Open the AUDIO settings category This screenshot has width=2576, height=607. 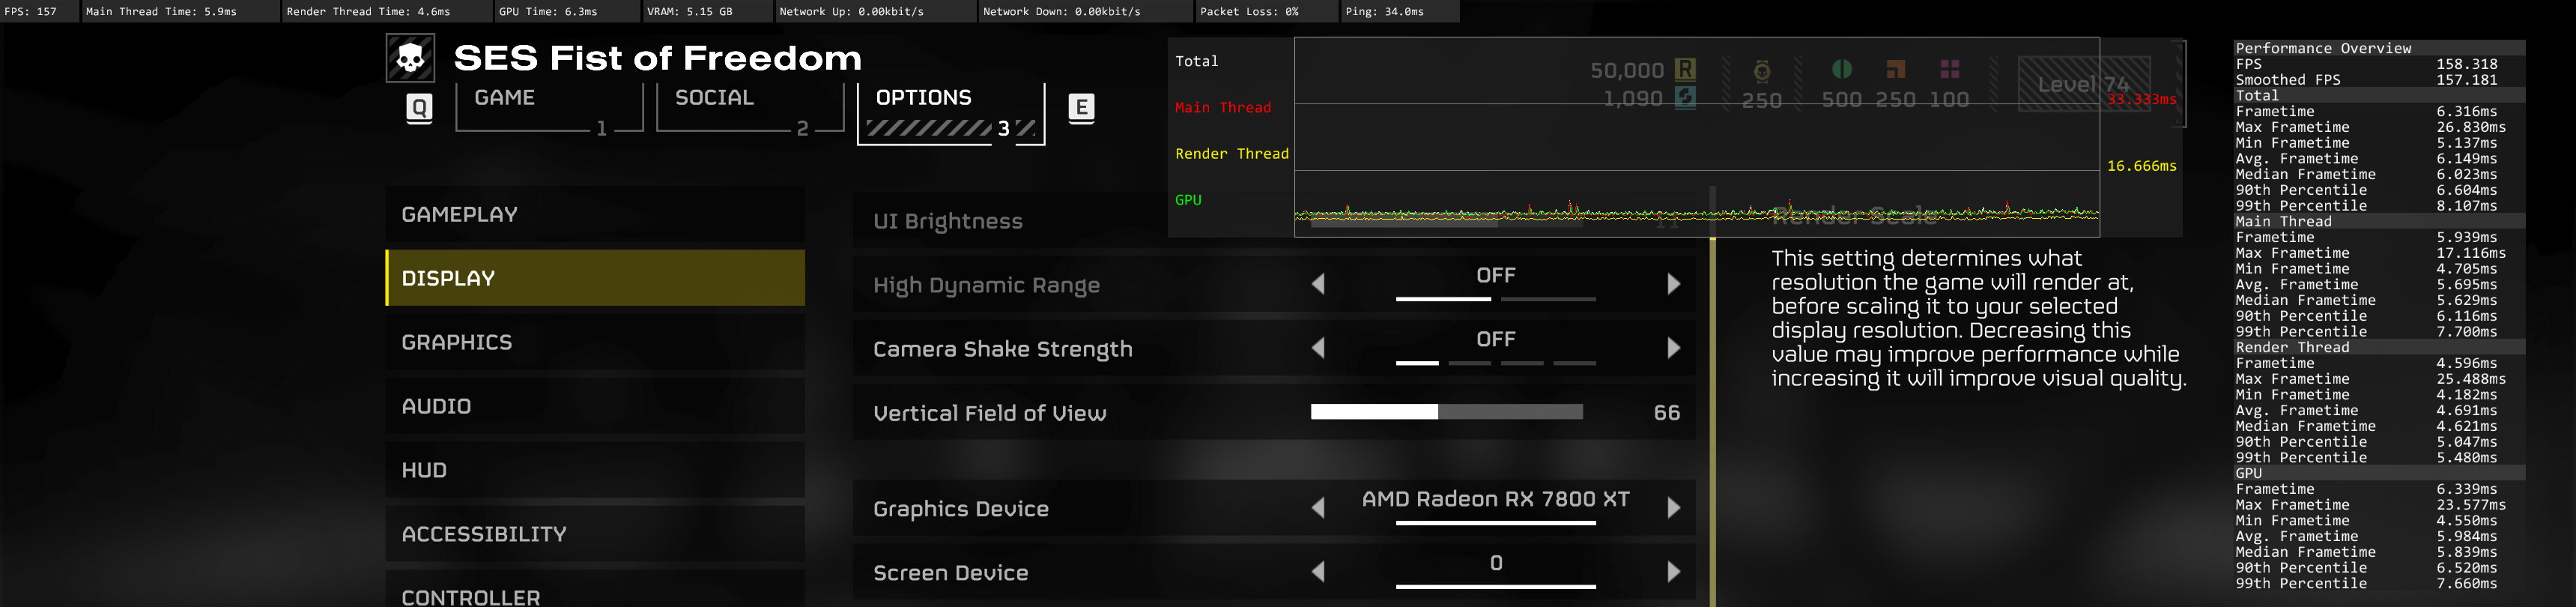click(x=595, y=406)
